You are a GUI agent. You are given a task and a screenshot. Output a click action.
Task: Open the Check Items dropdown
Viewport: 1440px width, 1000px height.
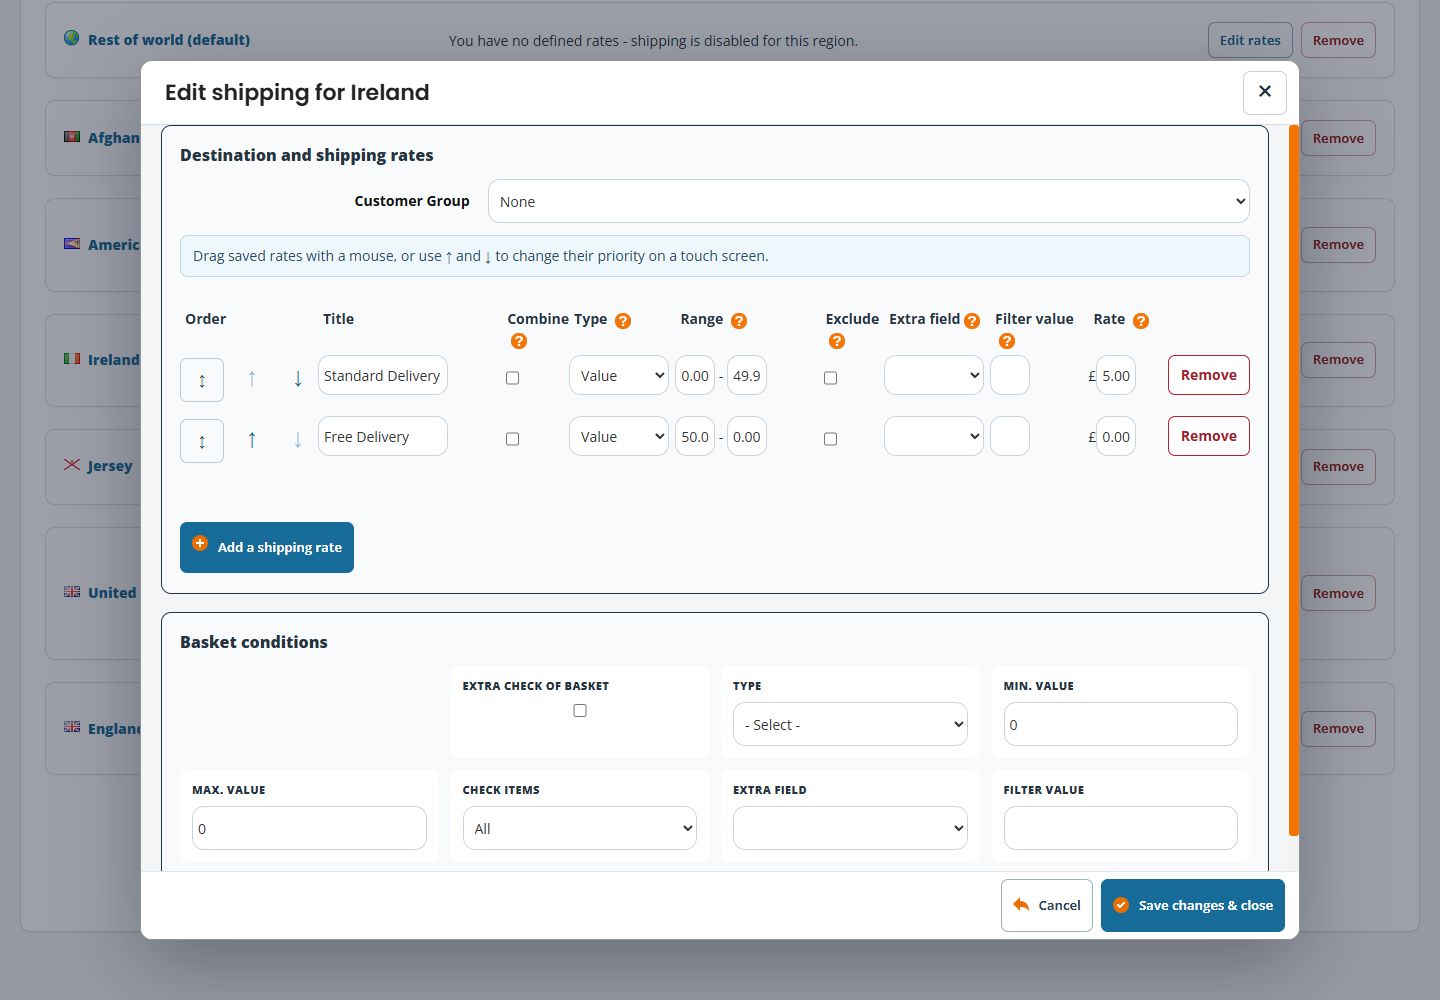tap(580, 828)
